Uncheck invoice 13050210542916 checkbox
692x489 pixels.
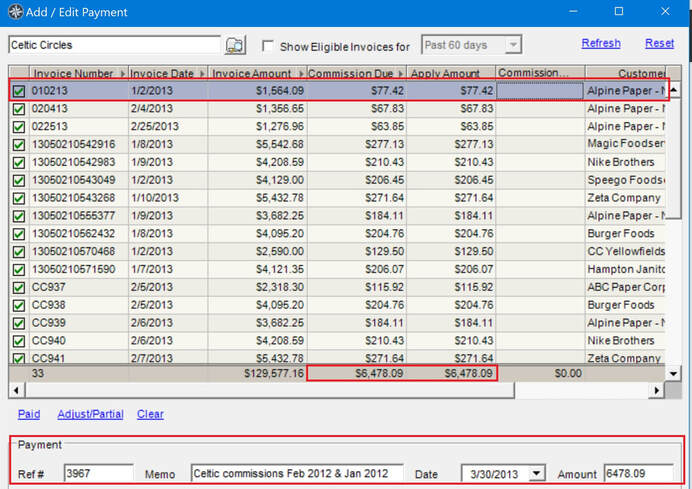click(19, 145)
